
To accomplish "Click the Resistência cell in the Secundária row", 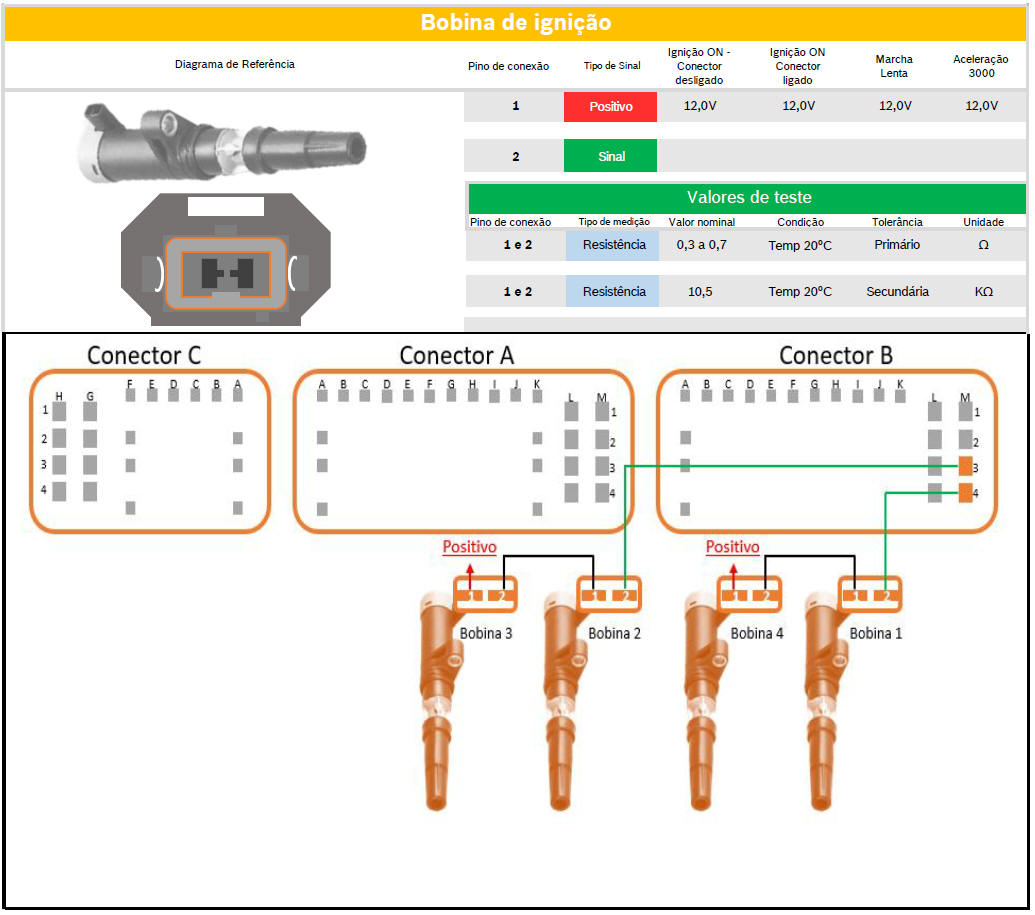I will tap(613, 292).
